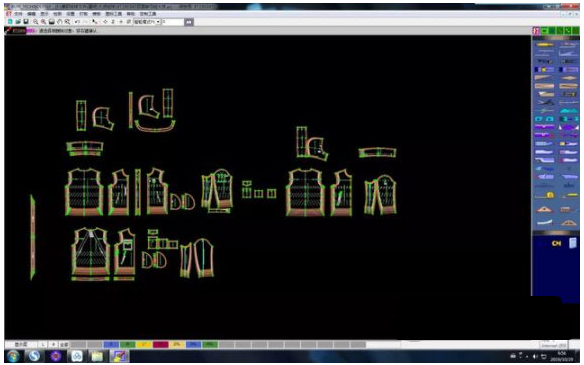
Task: Open the 编辑 (Edit) menu
Action: tap(31, 14)
